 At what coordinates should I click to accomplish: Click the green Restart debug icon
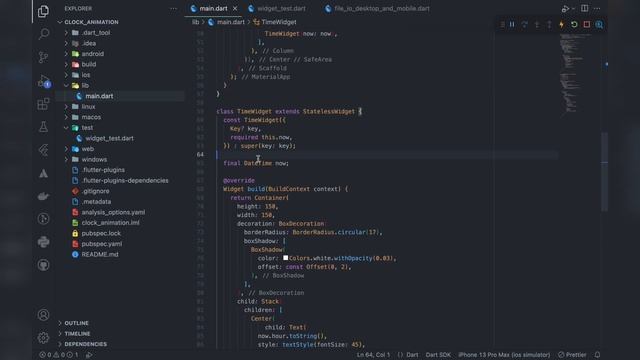(x=574, y=24)
